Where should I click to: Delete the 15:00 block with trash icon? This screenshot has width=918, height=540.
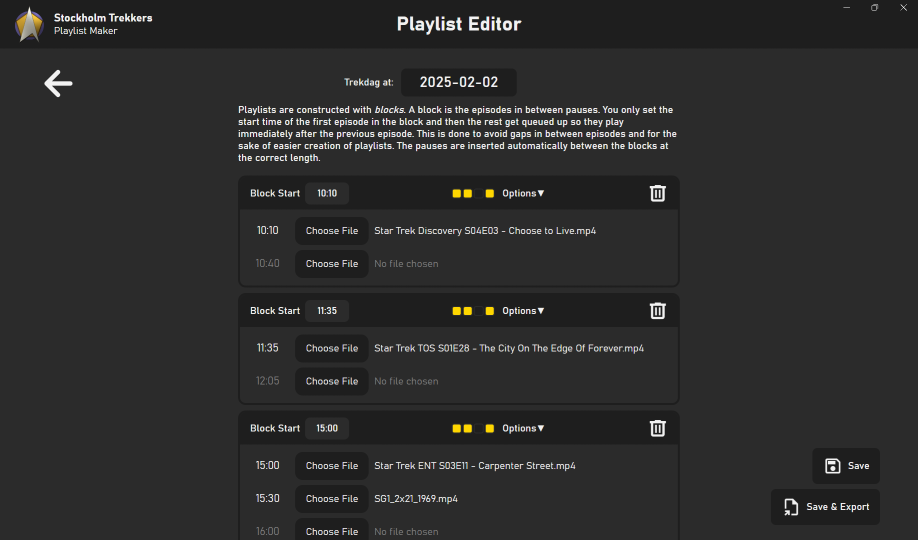click(657, 428)
